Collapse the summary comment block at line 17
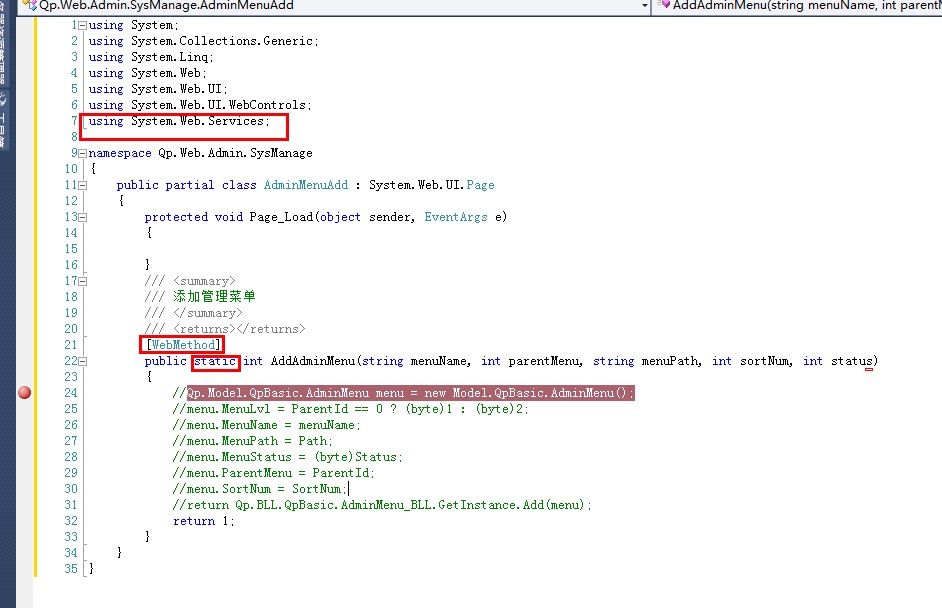This screenshot has height=608, width=942. tap(82, 281)
